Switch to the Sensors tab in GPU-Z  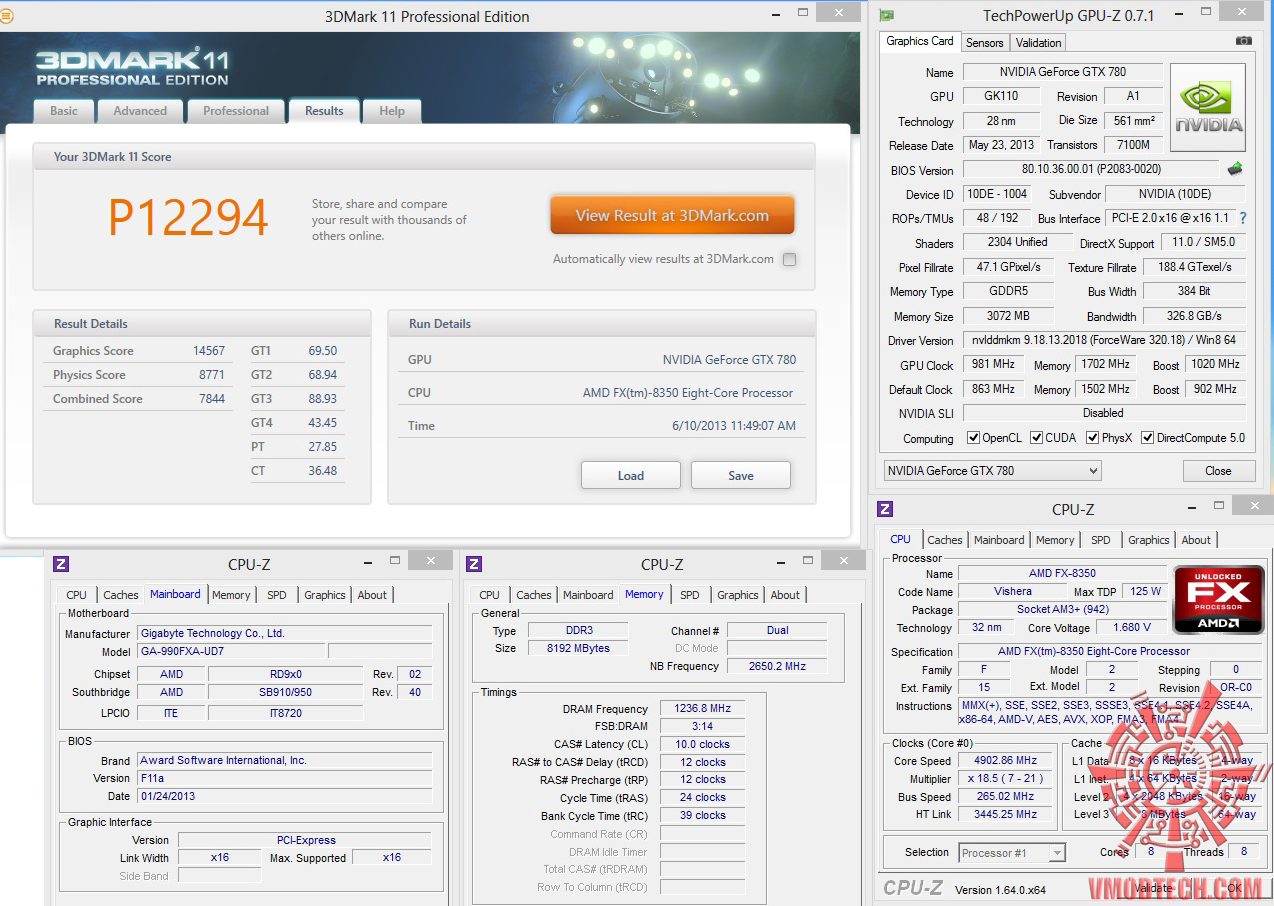984,42
